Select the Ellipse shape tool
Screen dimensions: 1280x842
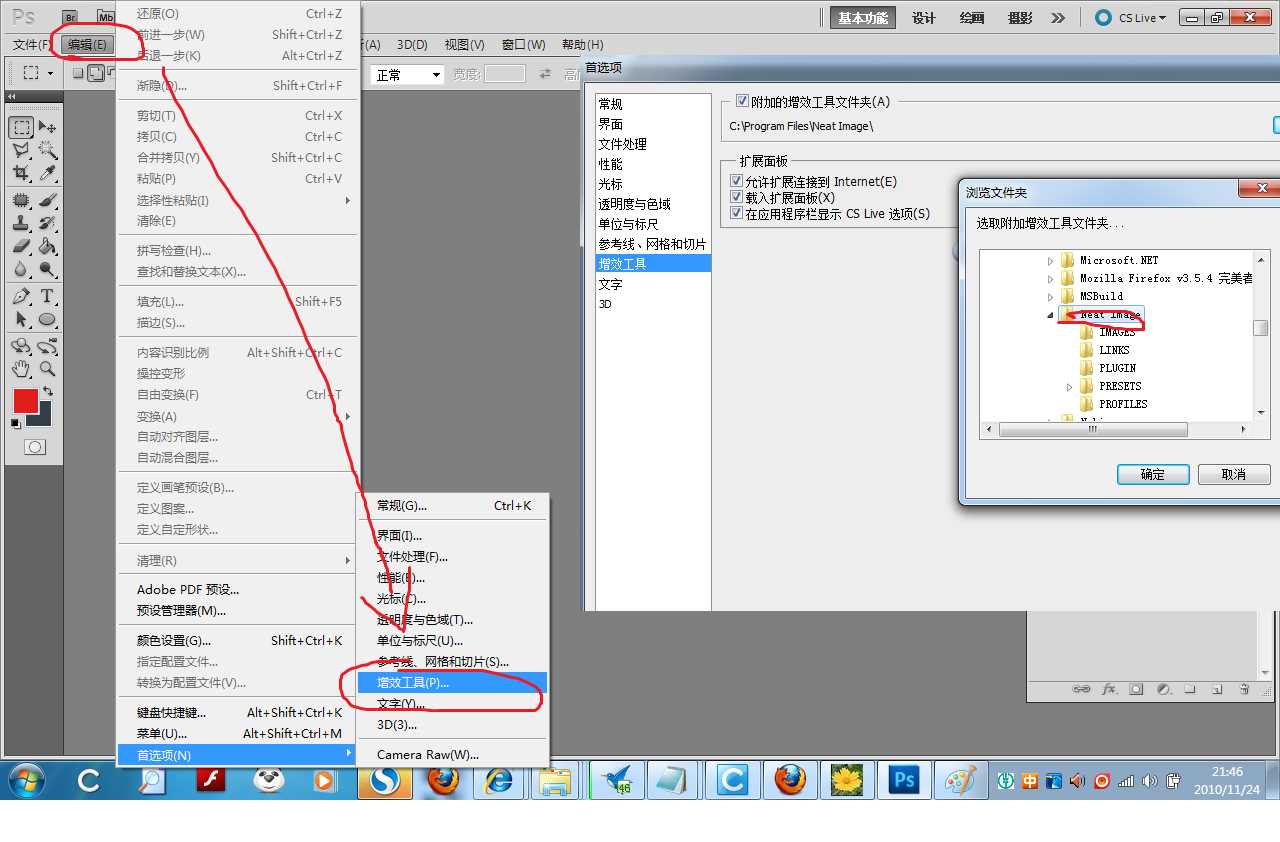47,320
